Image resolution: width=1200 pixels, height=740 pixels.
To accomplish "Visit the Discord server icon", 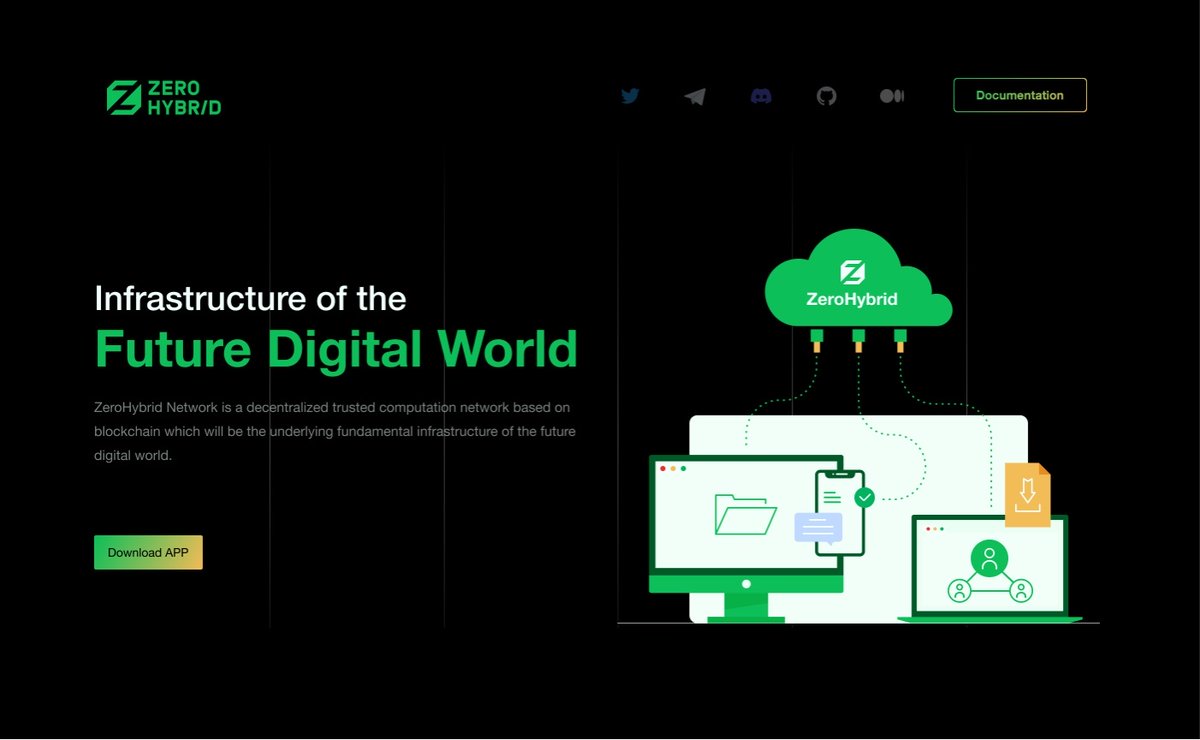I will [761, 96].
